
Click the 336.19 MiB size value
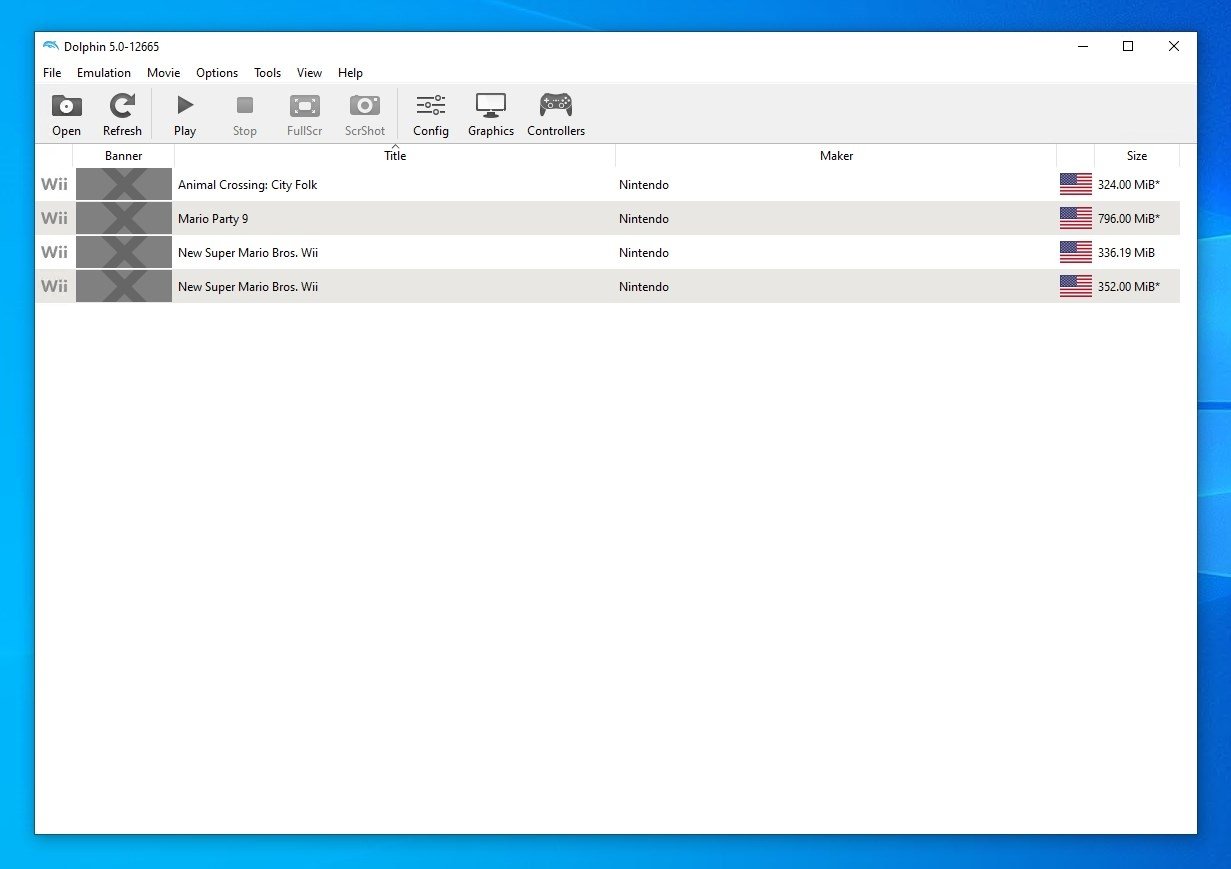tap(1126, 253)
